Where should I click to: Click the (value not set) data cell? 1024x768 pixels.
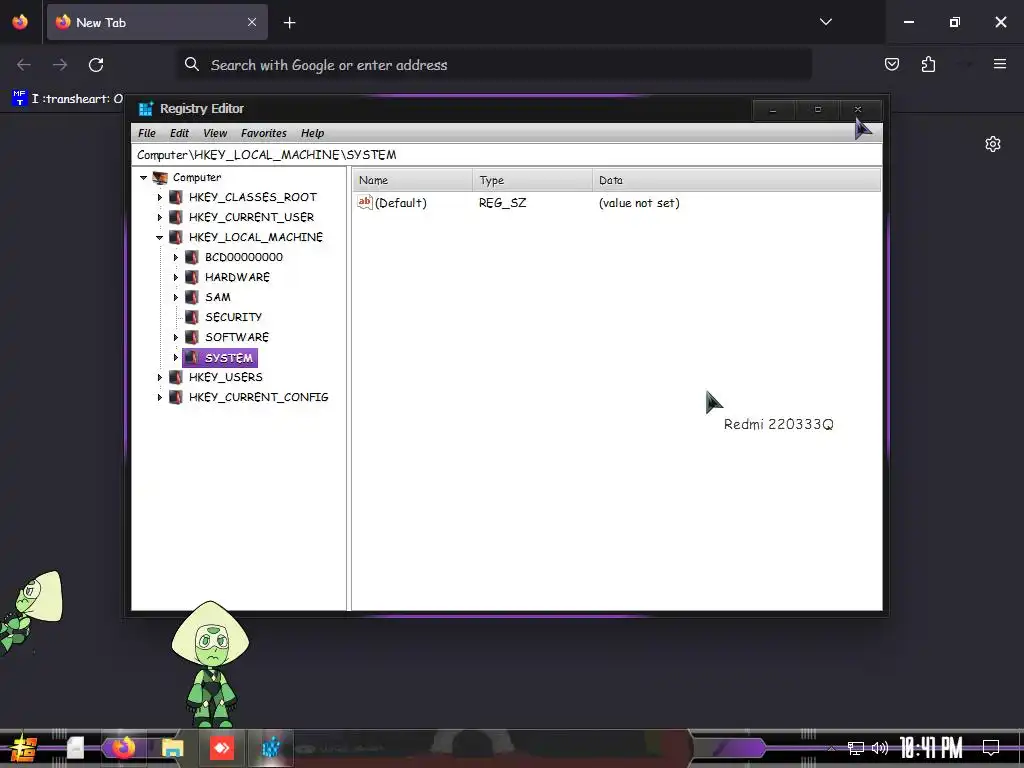tap(639, 203)
